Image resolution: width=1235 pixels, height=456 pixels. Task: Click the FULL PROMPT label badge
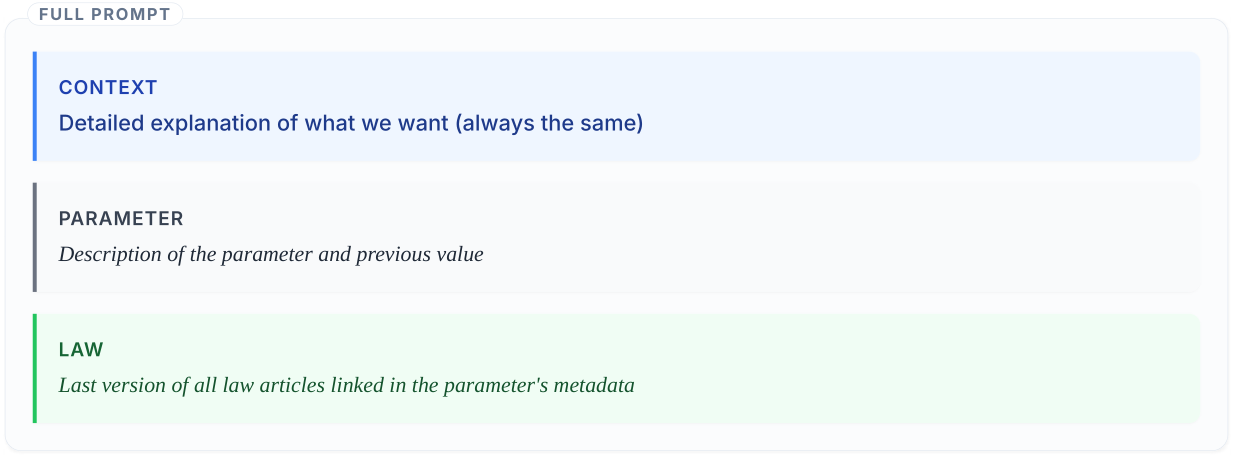103,15
